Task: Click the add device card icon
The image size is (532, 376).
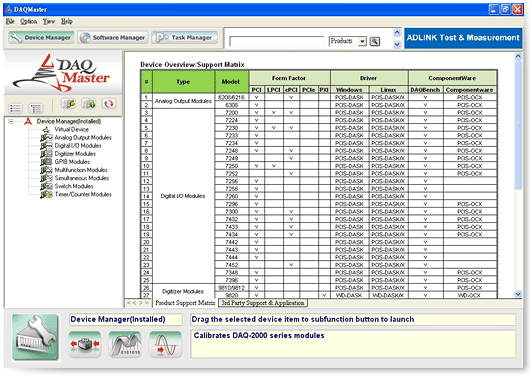Action: tap(68, 104)
